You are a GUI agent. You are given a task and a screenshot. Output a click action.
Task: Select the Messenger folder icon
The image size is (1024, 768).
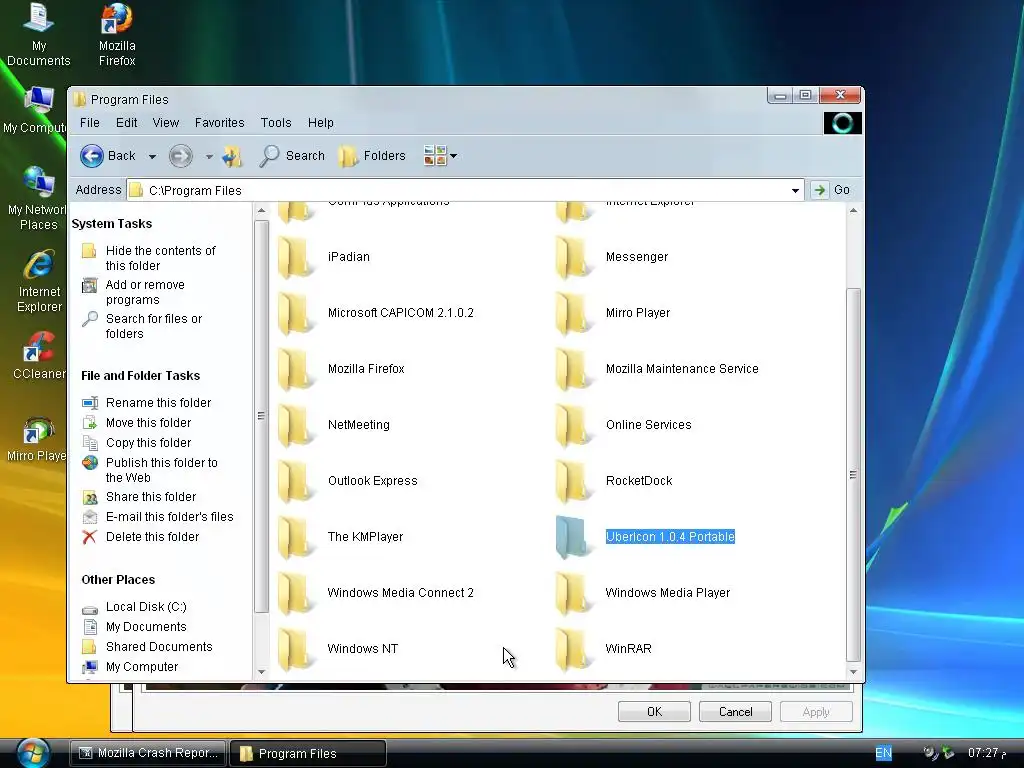tap(574, 257)
